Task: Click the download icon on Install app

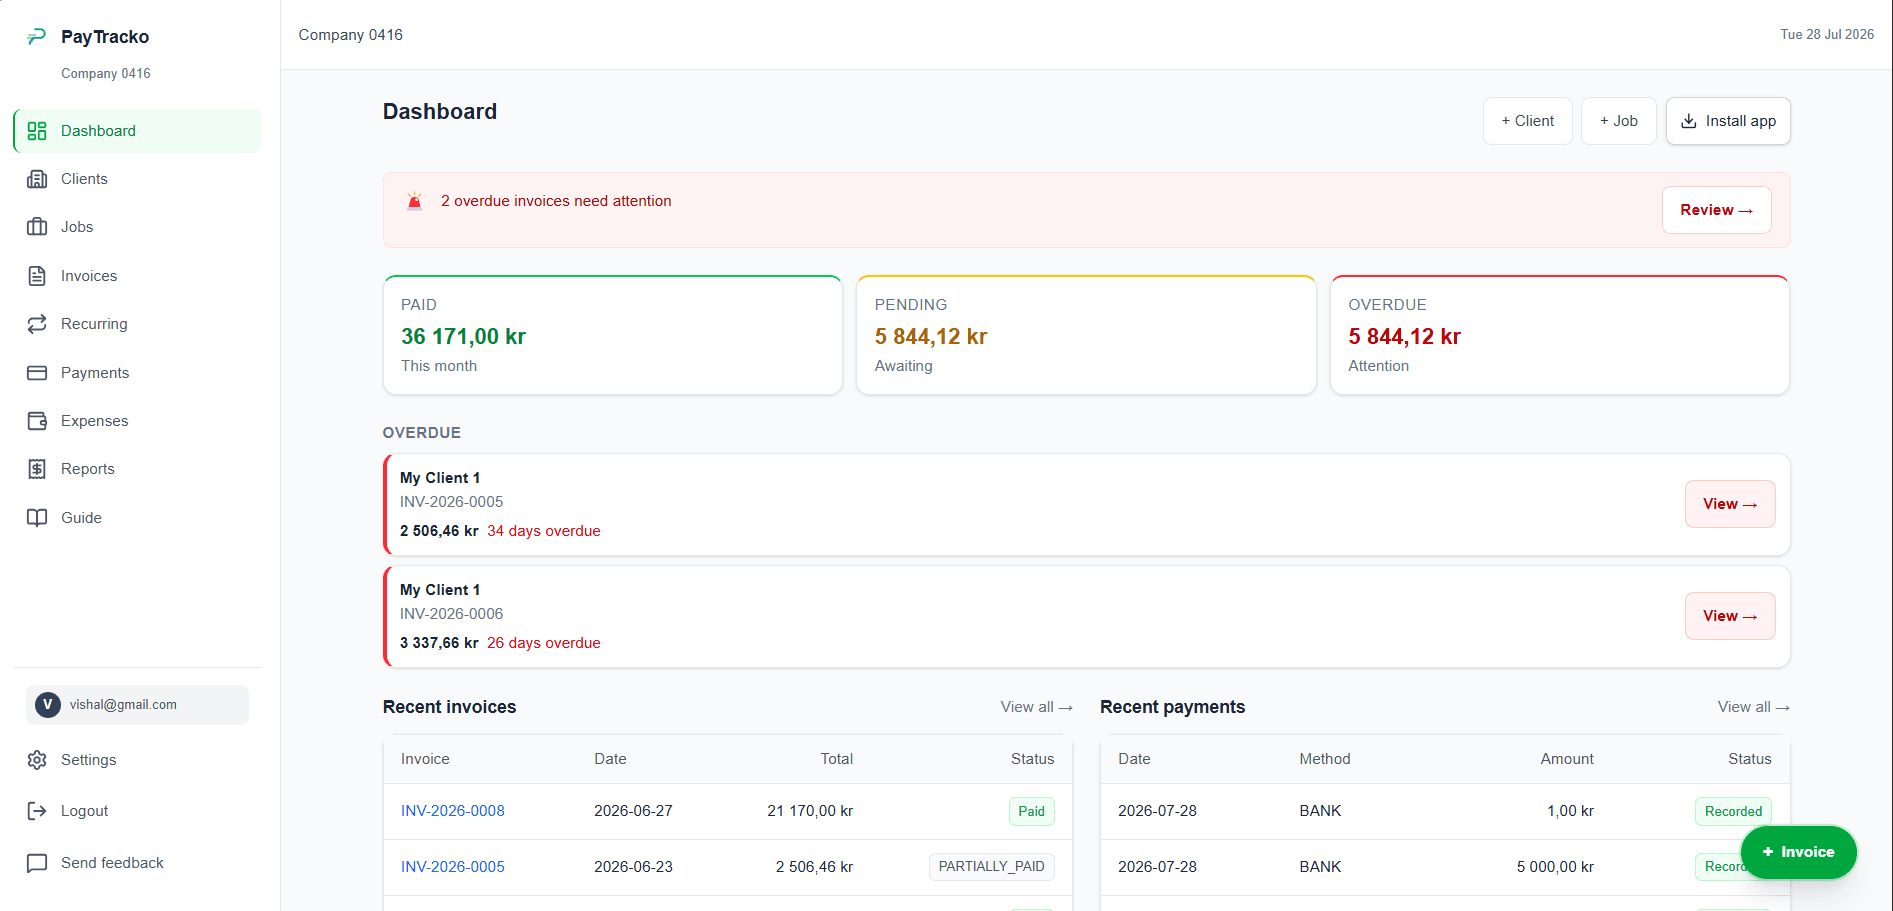Action: coord(1689,121)
